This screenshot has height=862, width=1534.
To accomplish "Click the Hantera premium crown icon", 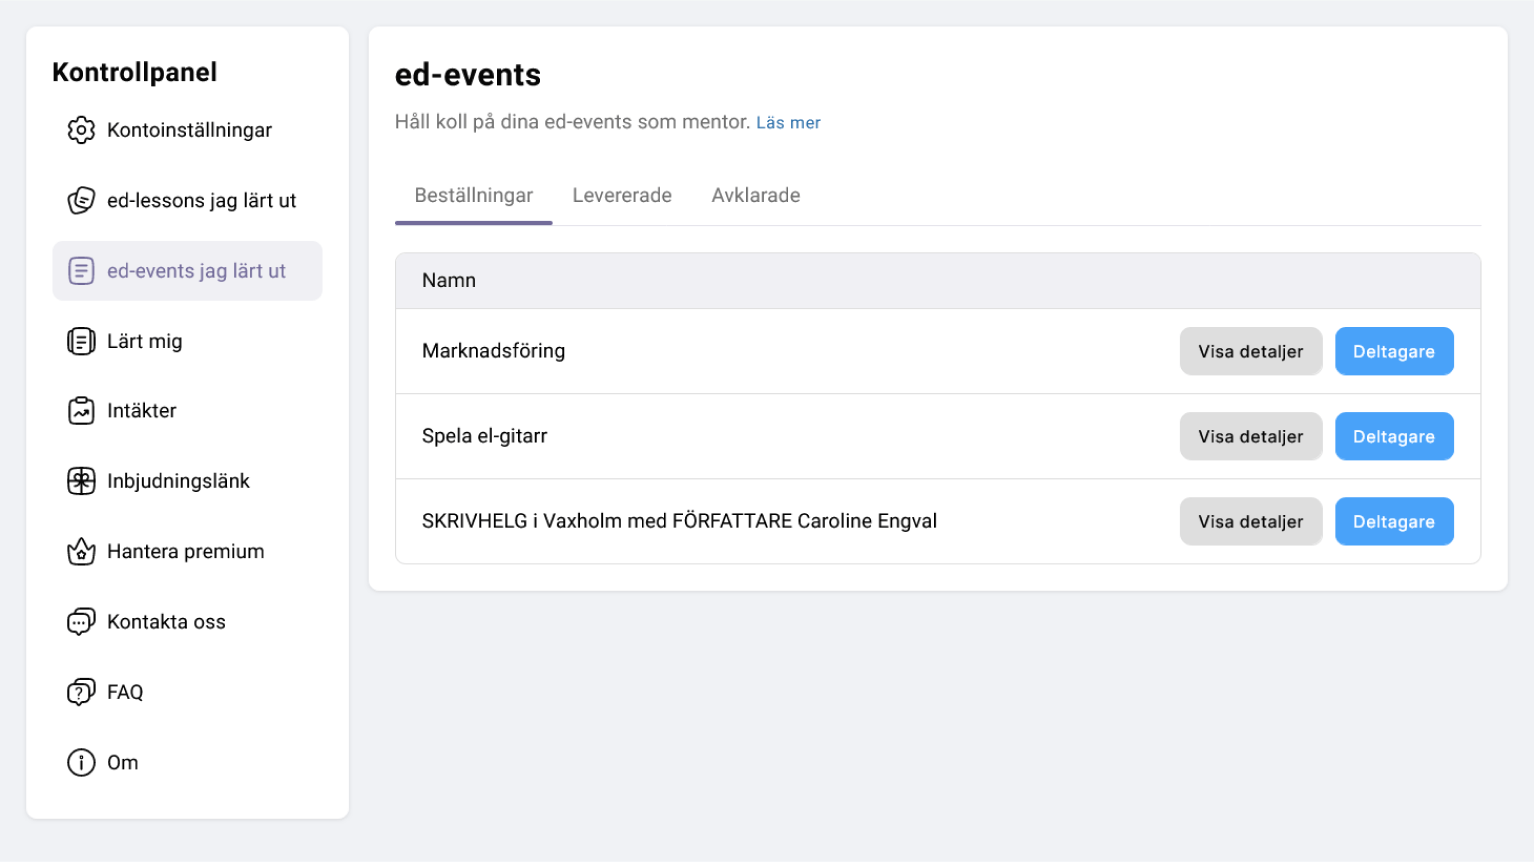I will click(81, 551).
